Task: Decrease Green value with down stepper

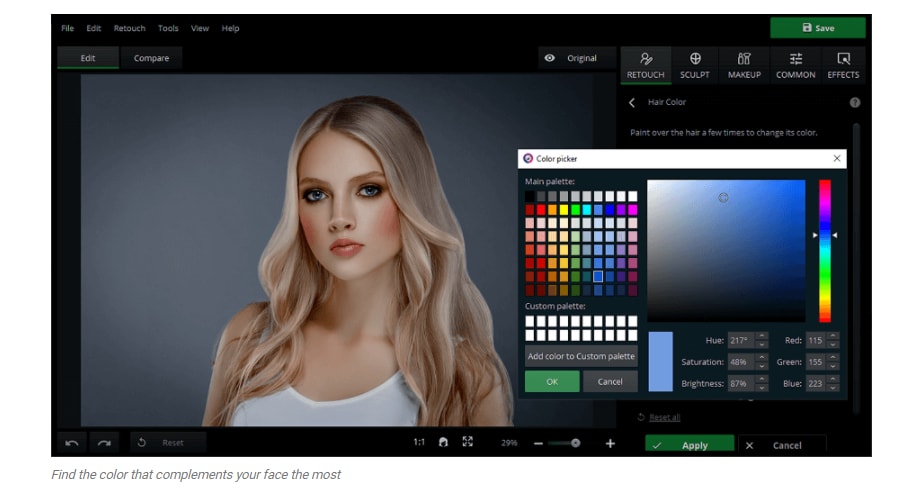Action: pos(833,366)
